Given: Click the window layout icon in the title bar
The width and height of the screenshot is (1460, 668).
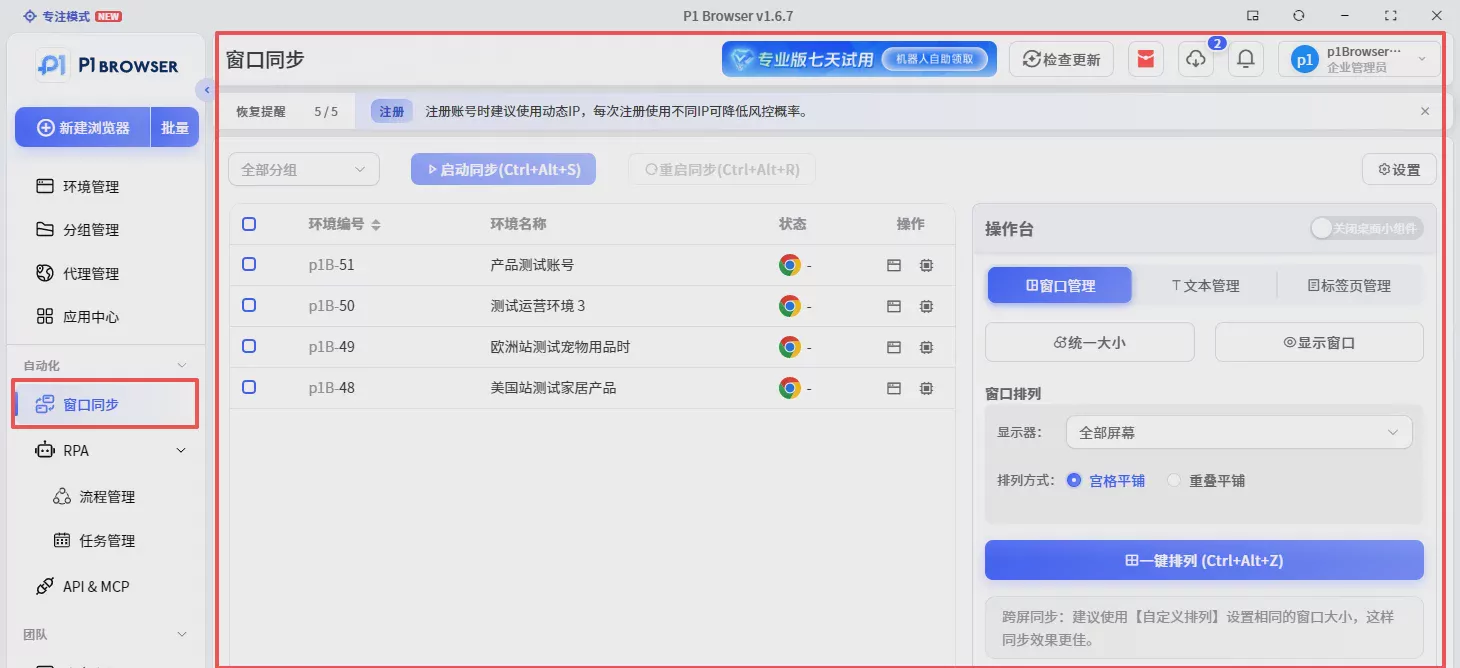Looking at the screenshot, I should tap(1253, 15).
